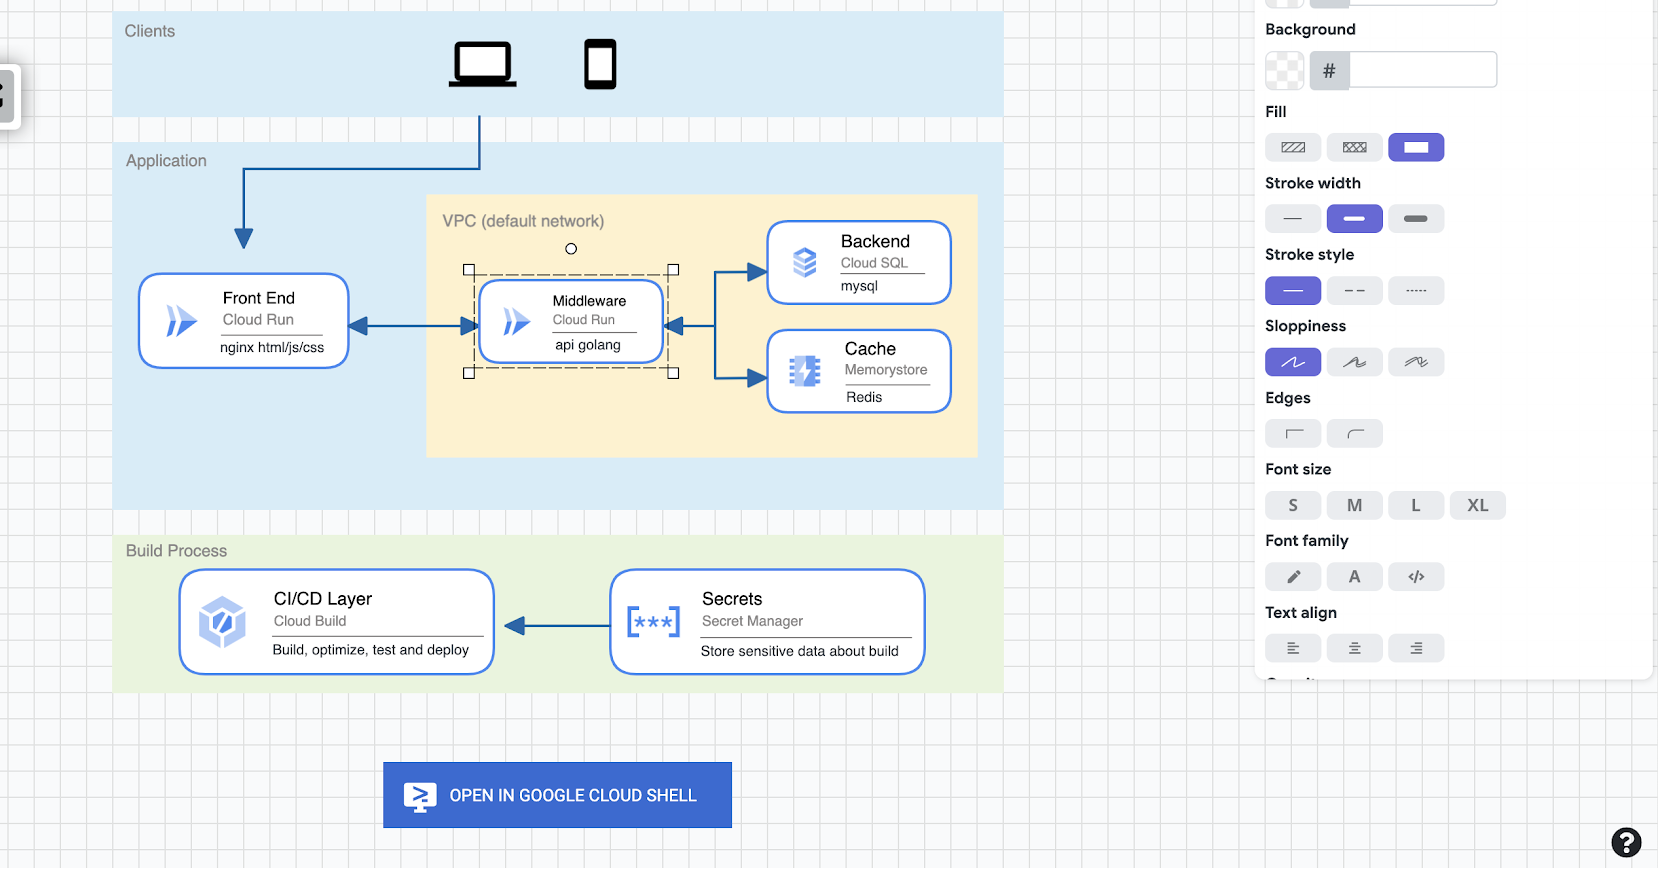Set bold stroke width
The image size is (1658, 869).
click(x=1355, y=219)
